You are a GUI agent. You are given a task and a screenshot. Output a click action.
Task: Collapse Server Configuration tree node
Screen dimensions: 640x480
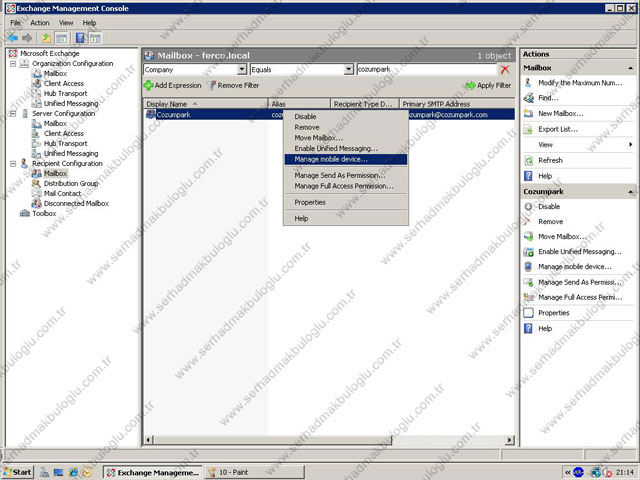[13, 113]
